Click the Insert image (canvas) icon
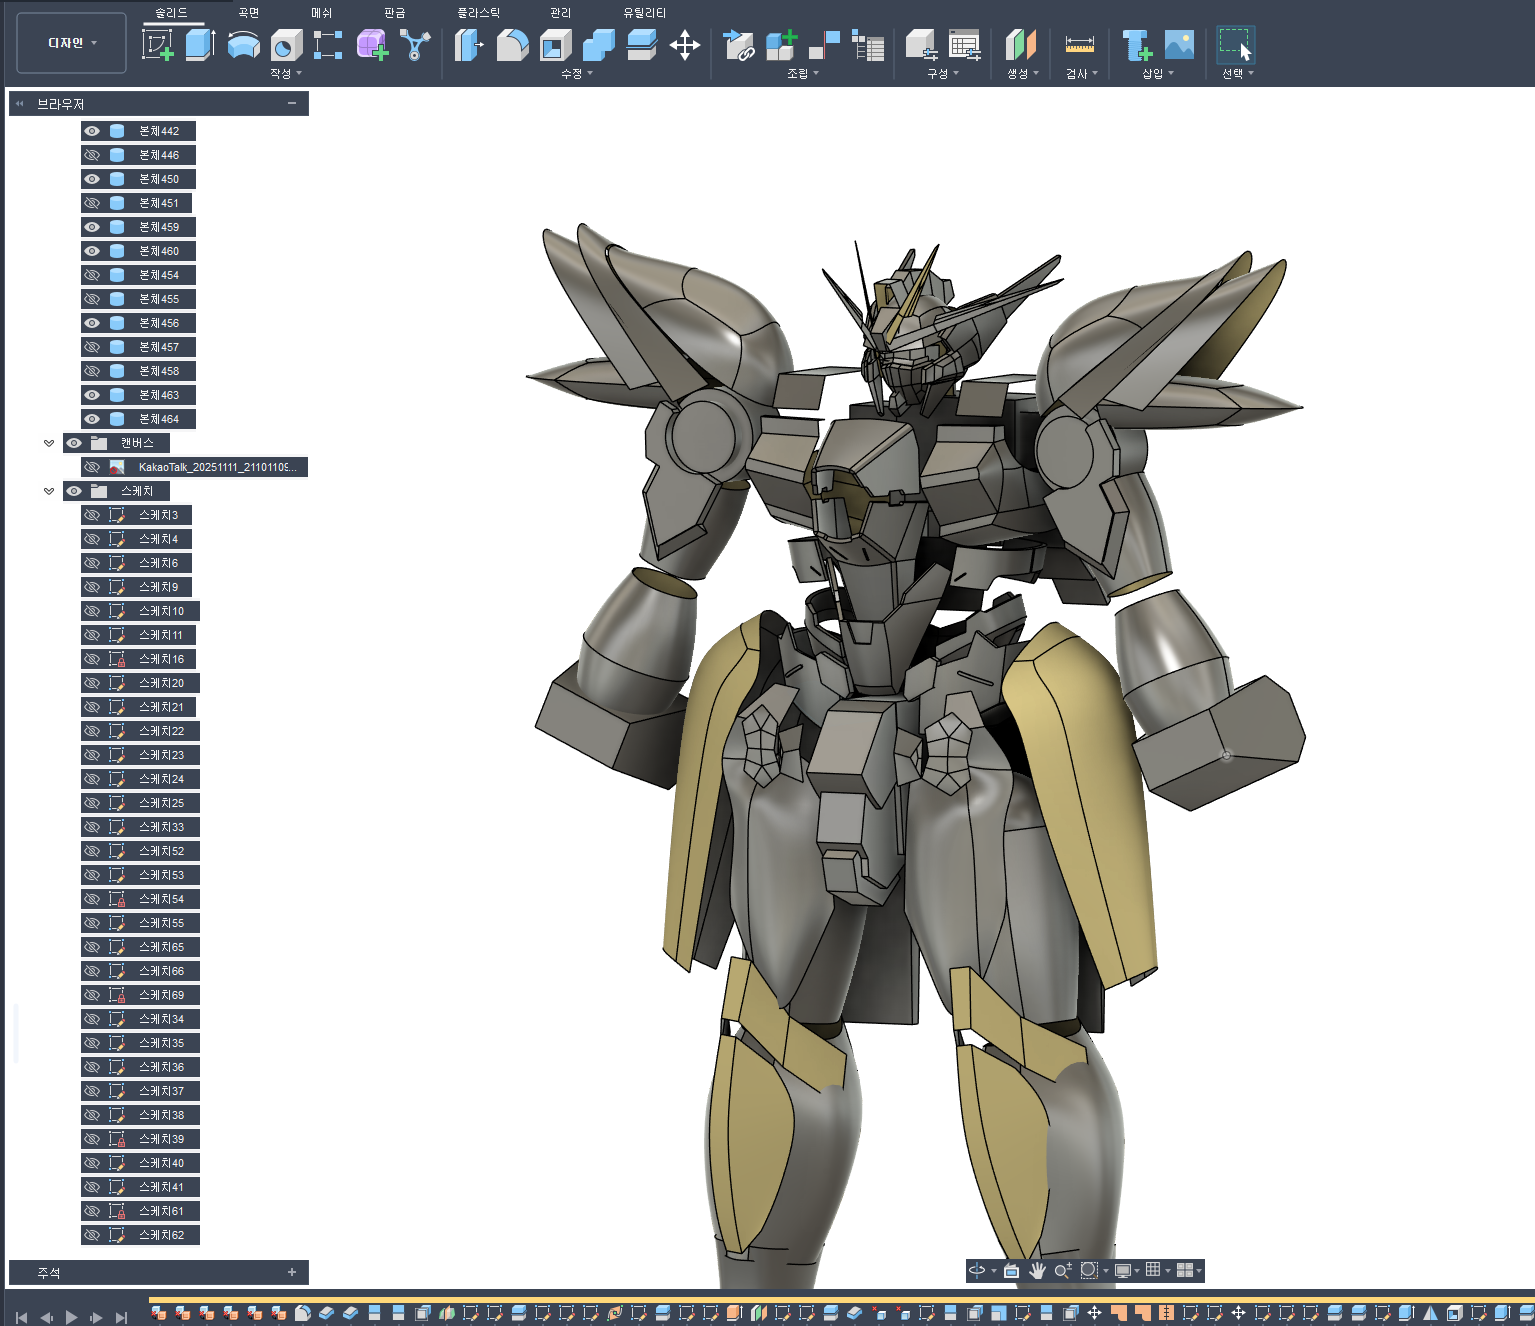 coord(1179,45)
